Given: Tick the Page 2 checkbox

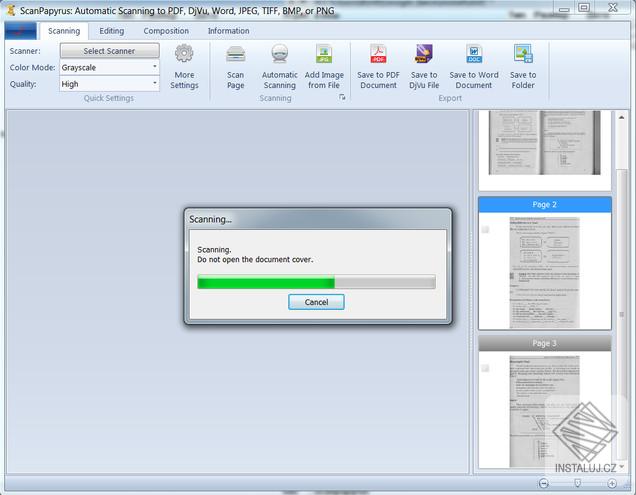Looking at the screenshot, I should 485,230.
